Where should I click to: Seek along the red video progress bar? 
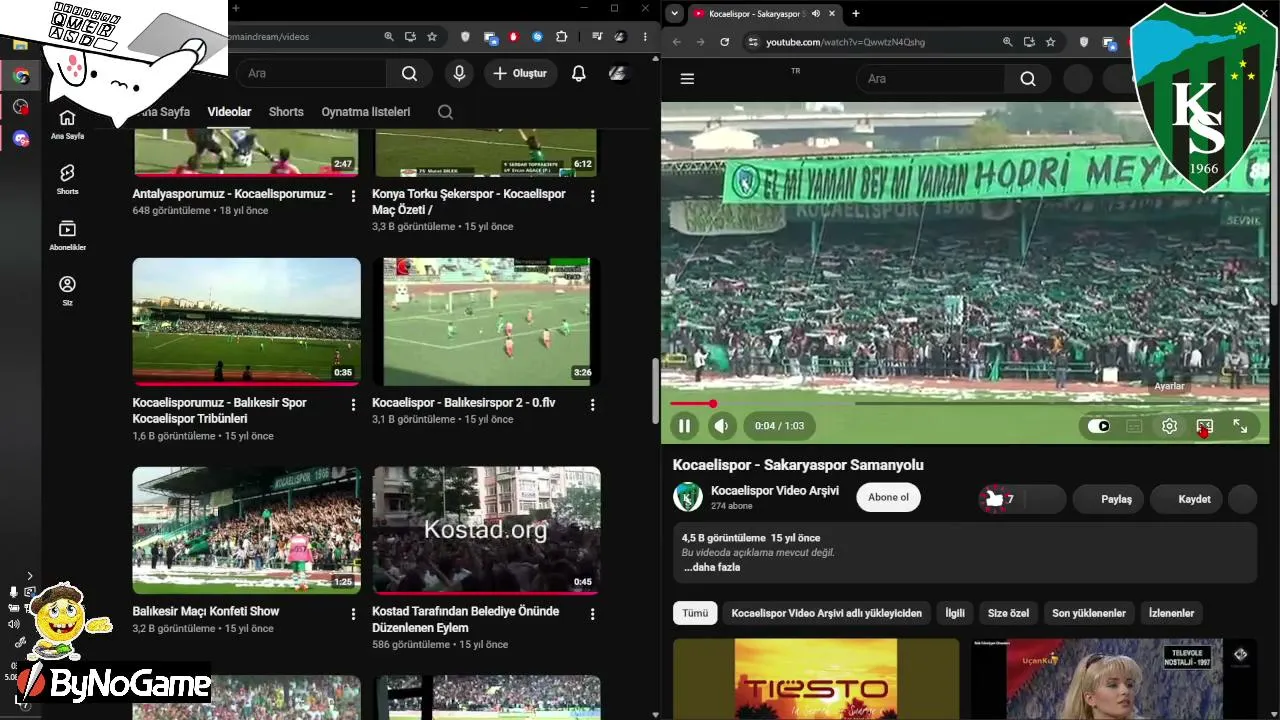(965, 404)
